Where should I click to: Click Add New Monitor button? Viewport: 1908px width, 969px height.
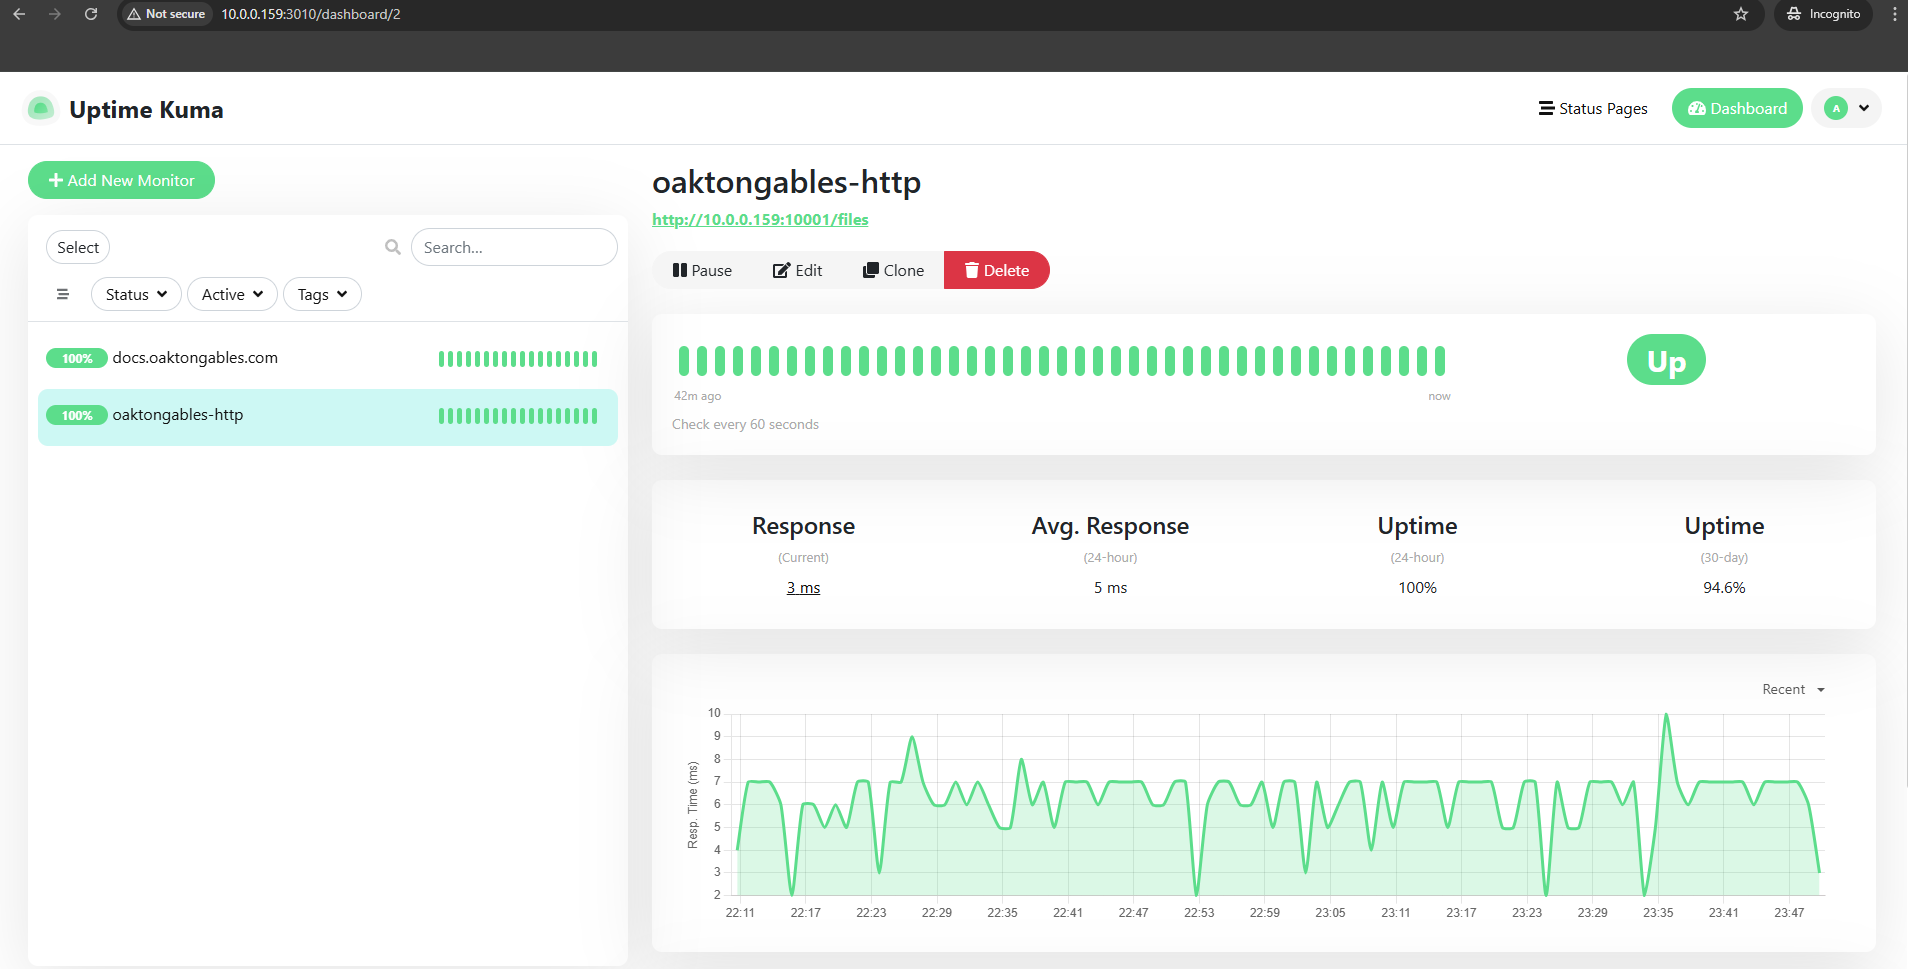click(121, 180)
